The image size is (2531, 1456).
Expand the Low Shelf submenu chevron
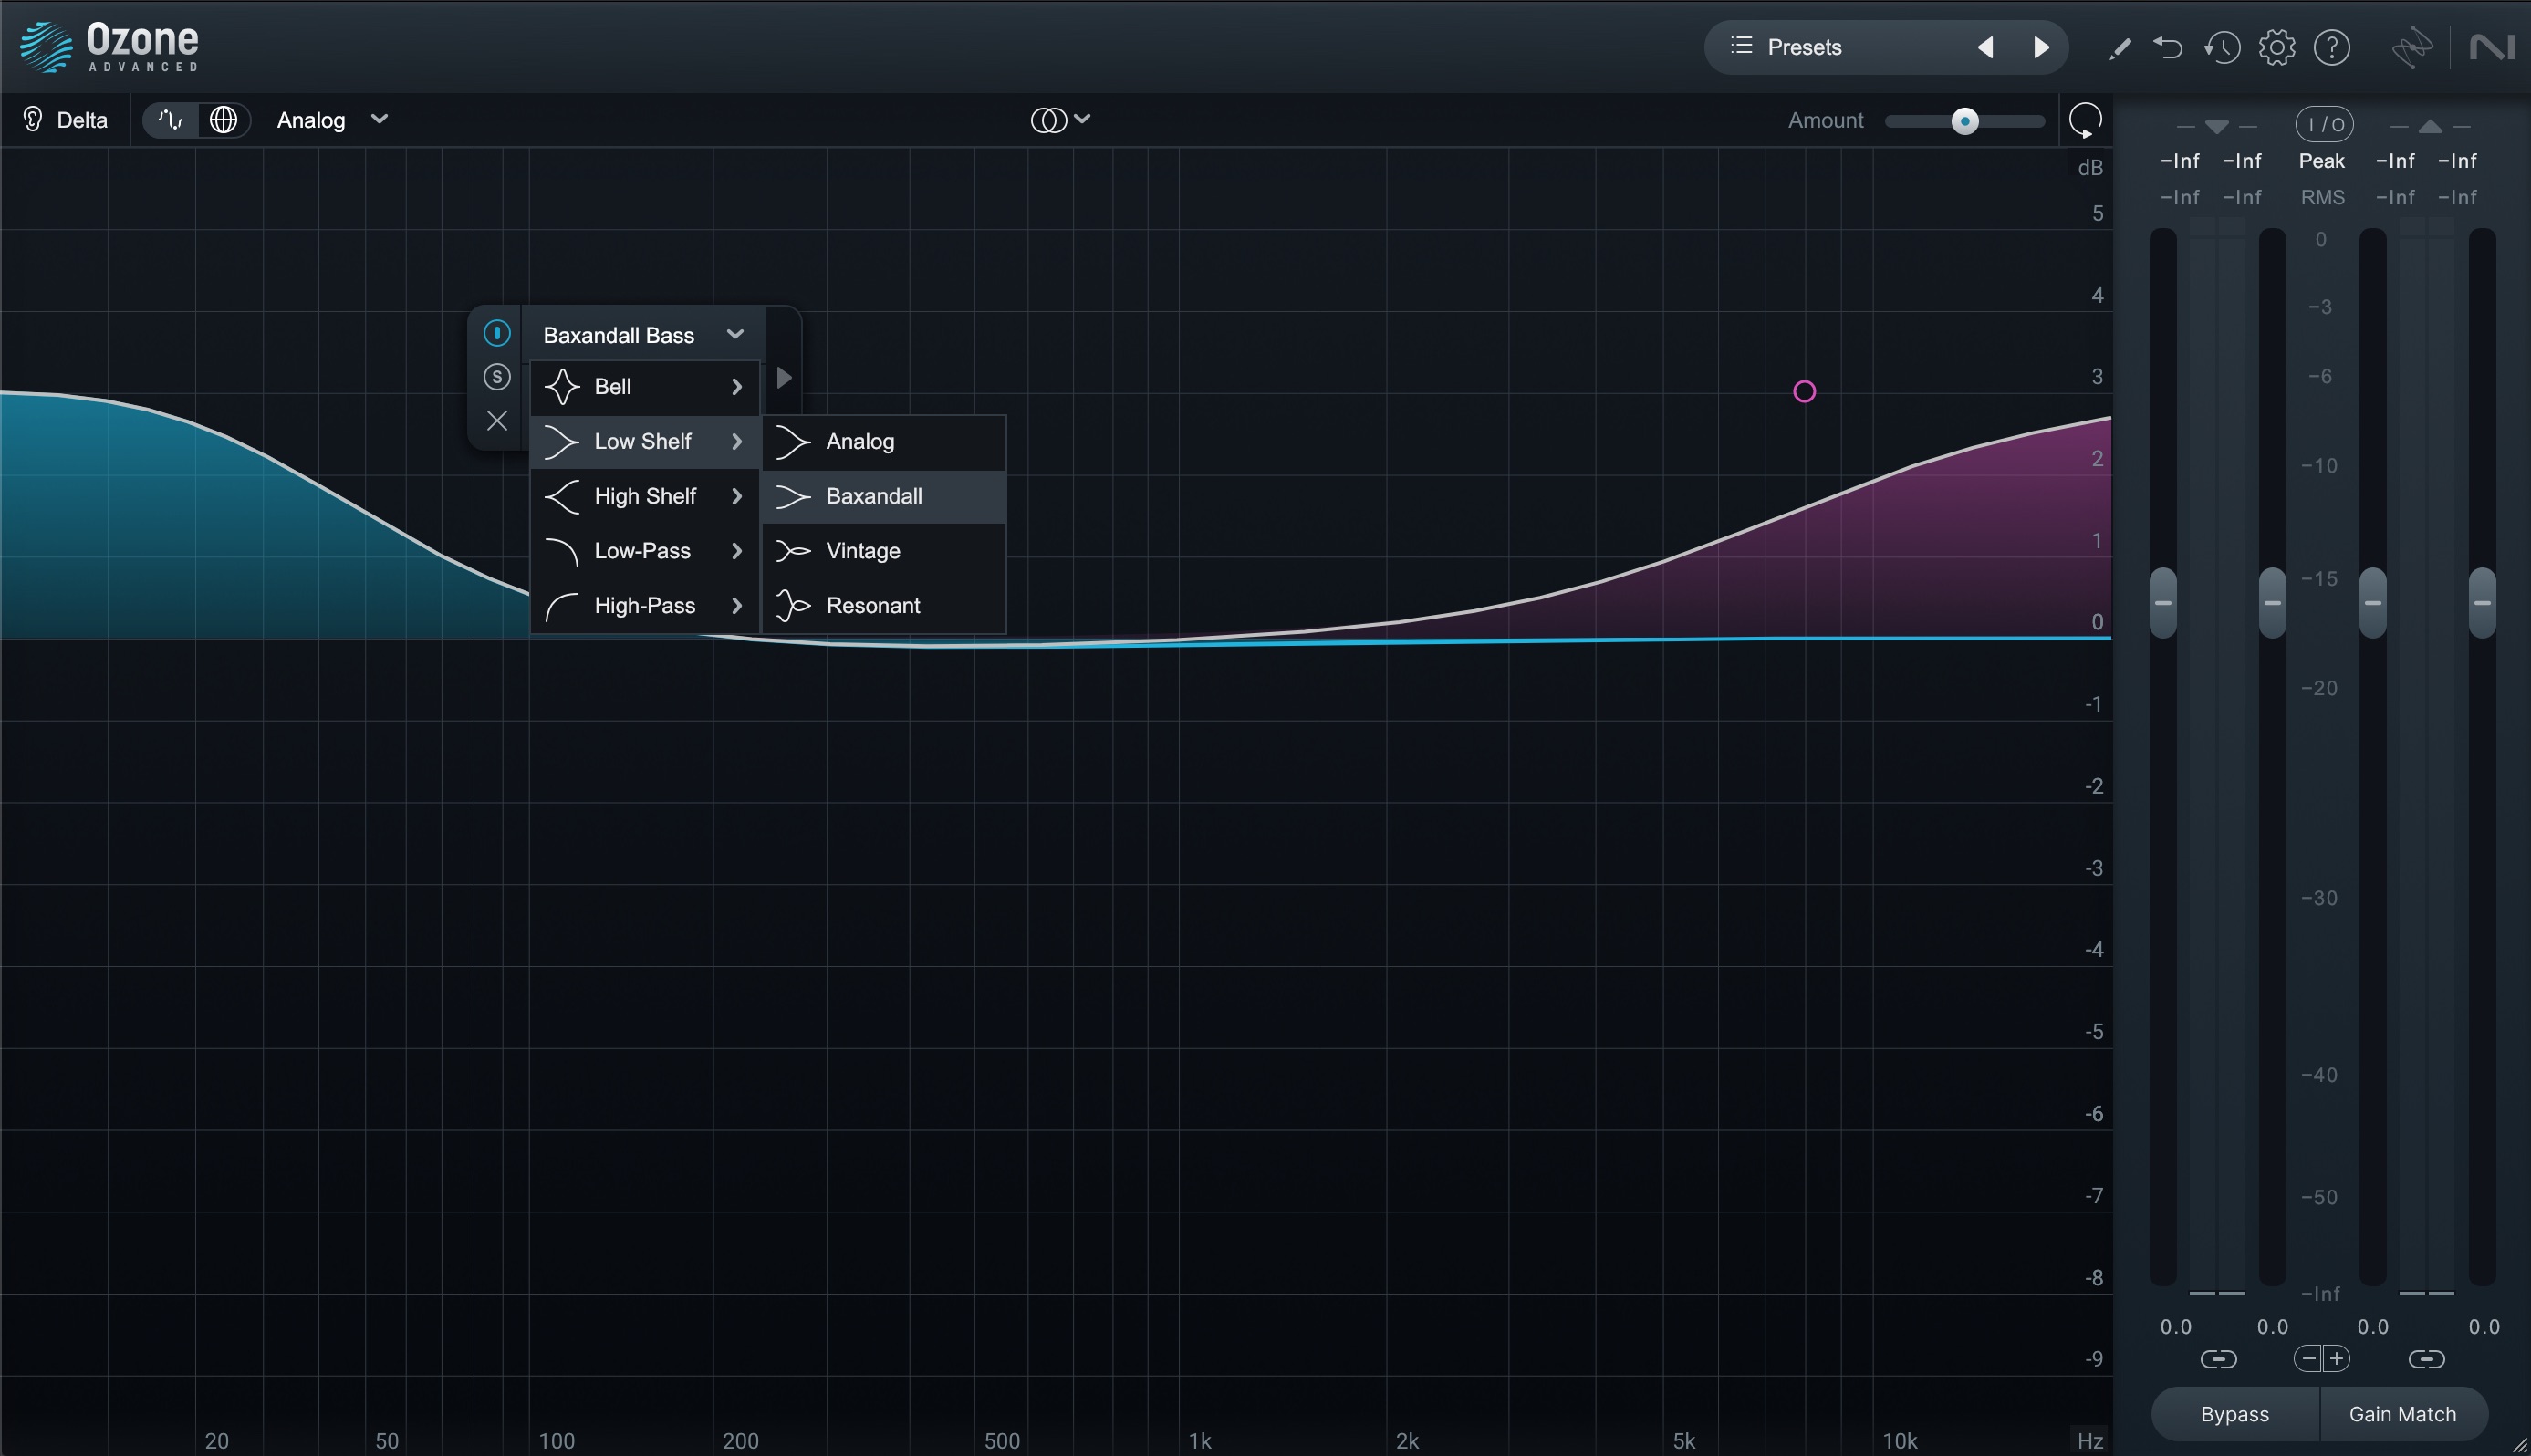click(x=737, y=442)
